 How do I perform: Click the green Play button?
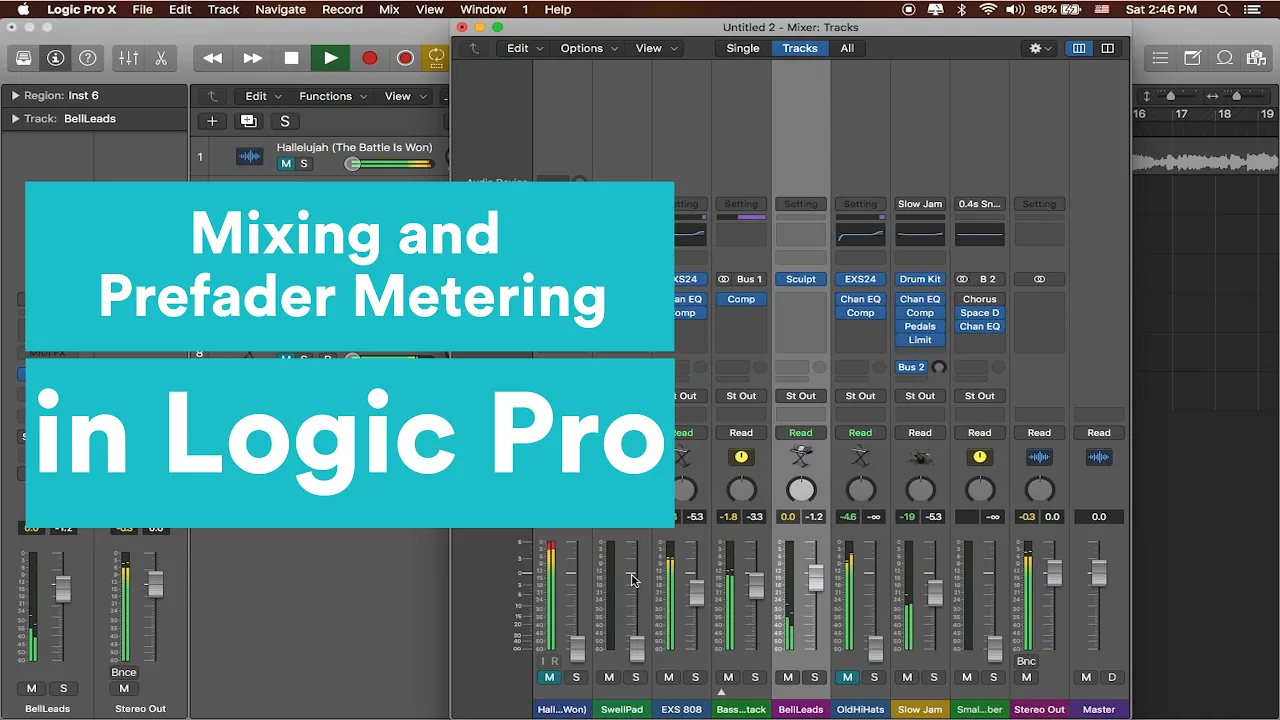pos(330,58)
